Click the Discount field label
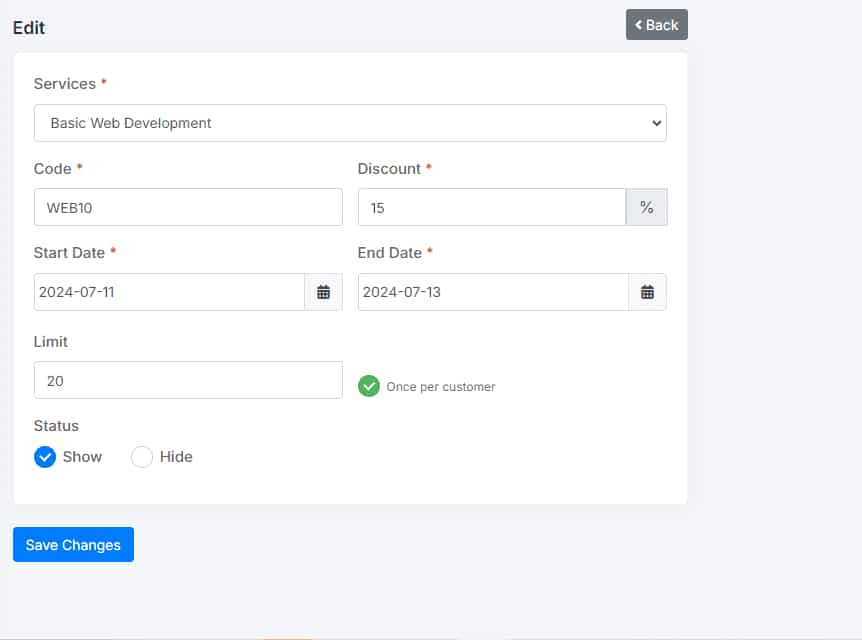Screen dimensions: 862x640 tap(389, 169)
